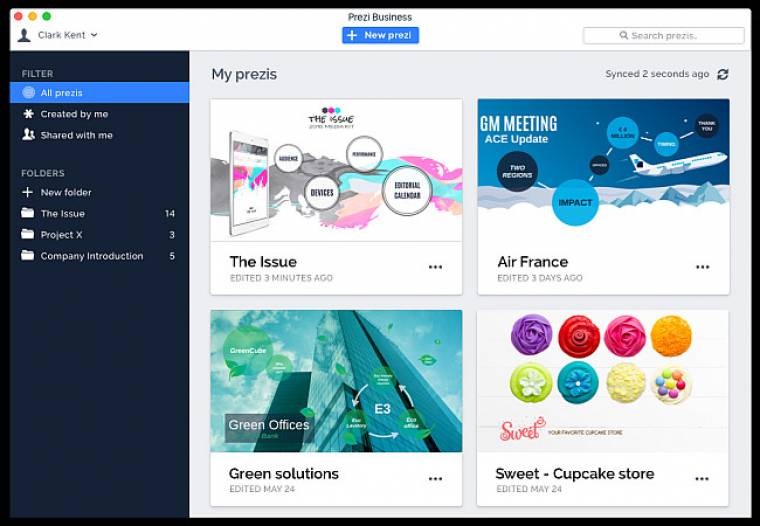Click the sync refresh icon
The image size is (760, 526).
(723, 74)
